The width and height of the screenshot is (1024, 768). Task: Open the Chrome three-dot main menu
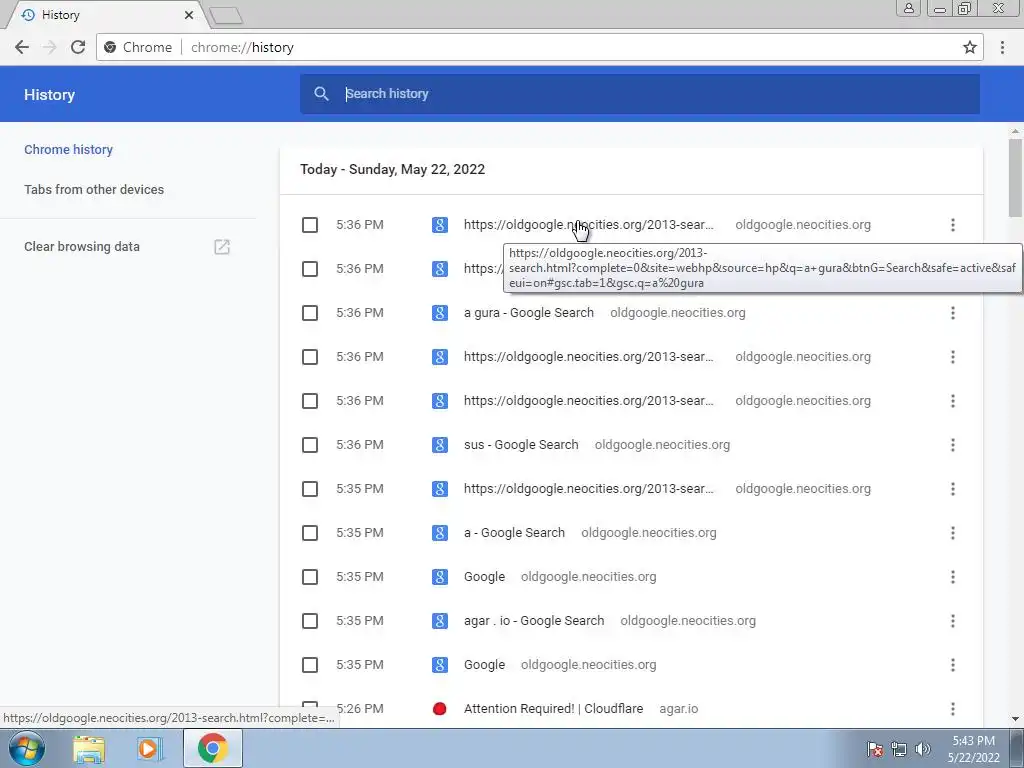point(1002,47)
